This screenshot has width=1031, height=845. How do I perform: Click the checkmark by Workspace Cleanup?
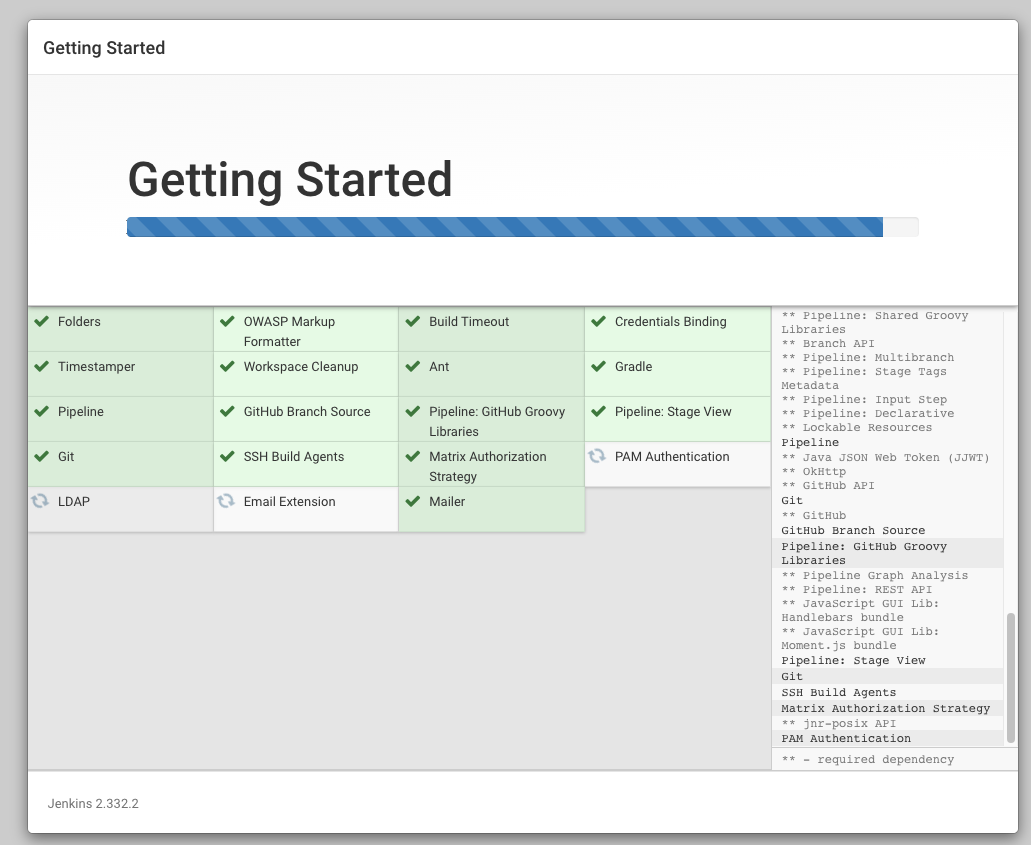228,366
